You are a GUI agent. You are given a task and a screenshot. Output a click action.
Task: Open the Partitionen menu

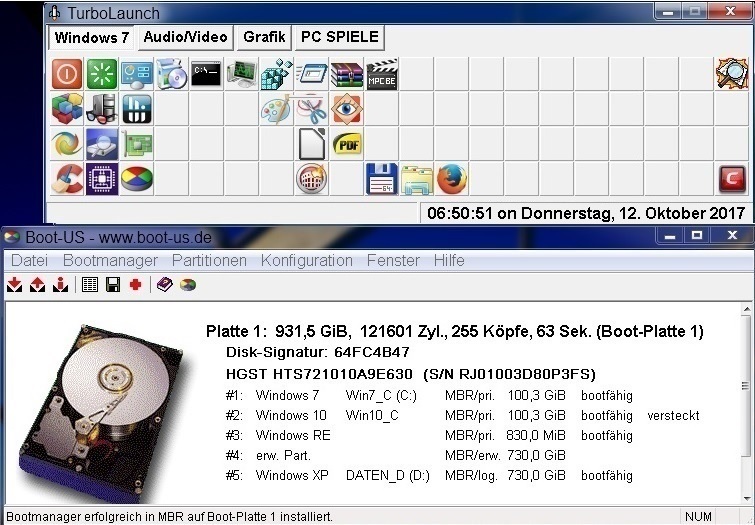coord(209,261)
